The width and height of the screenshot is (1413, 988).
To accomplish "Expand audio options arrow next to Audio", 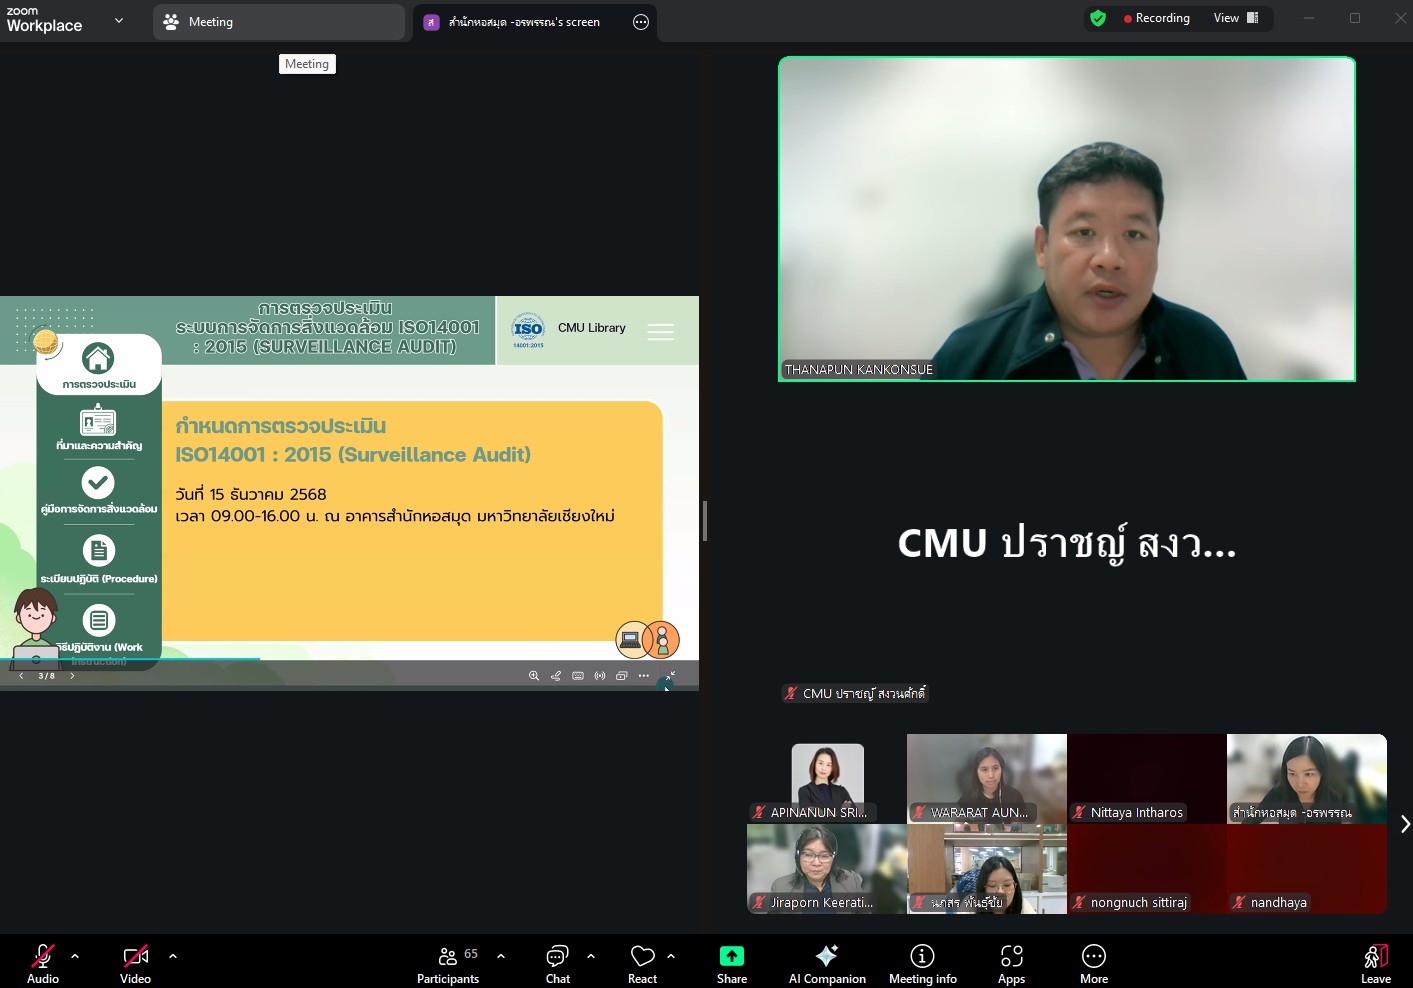I will [75, 956].
